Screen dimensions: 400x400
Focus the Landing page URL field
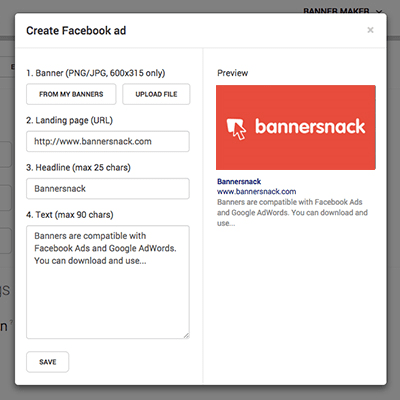(108, 141)
